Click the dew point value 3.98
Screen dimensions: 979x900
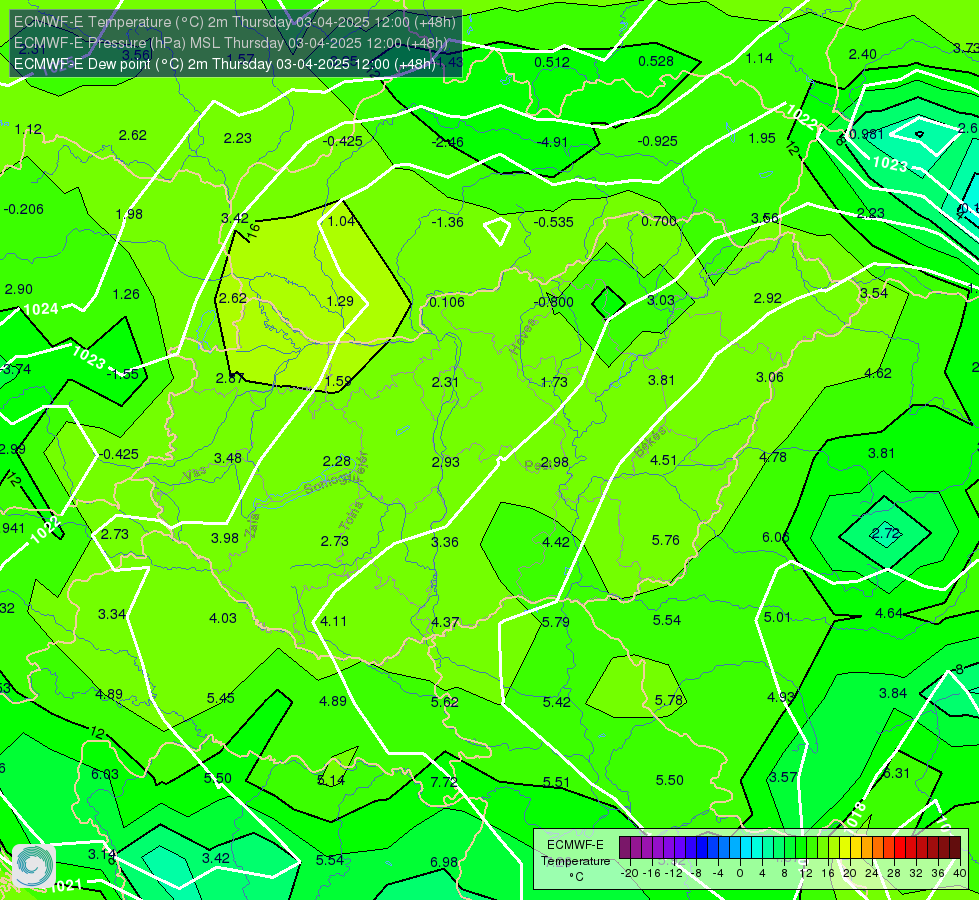pos(225,538)
